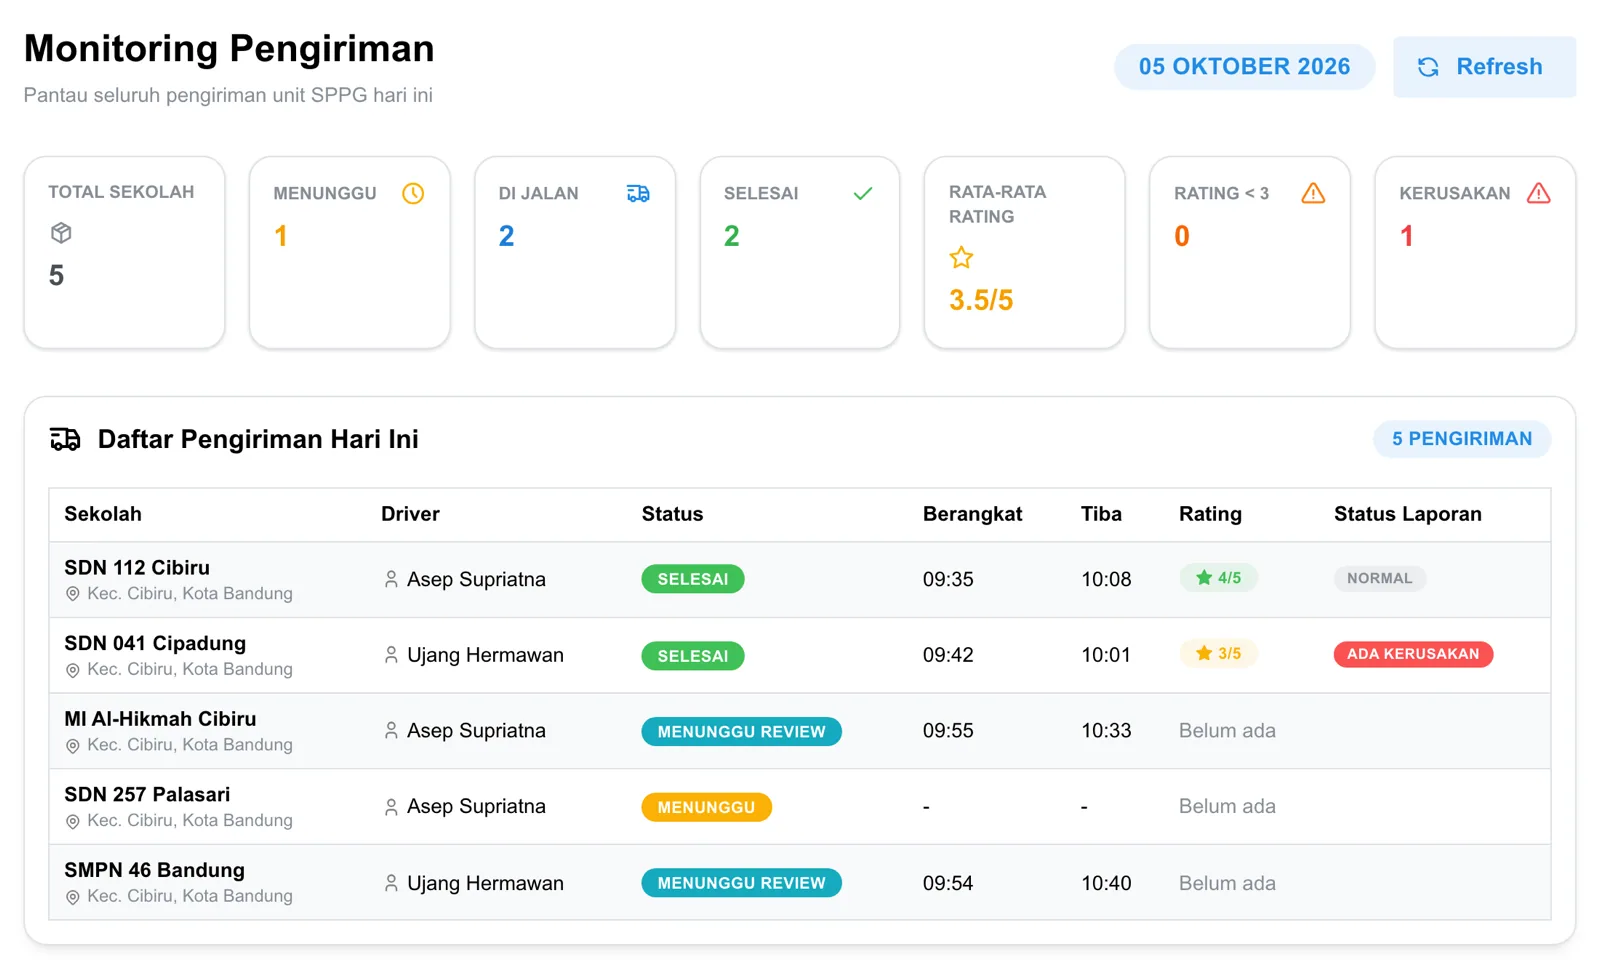1600x960 pixels.
Task: Click the Driver column header
Action: [410, 514]
